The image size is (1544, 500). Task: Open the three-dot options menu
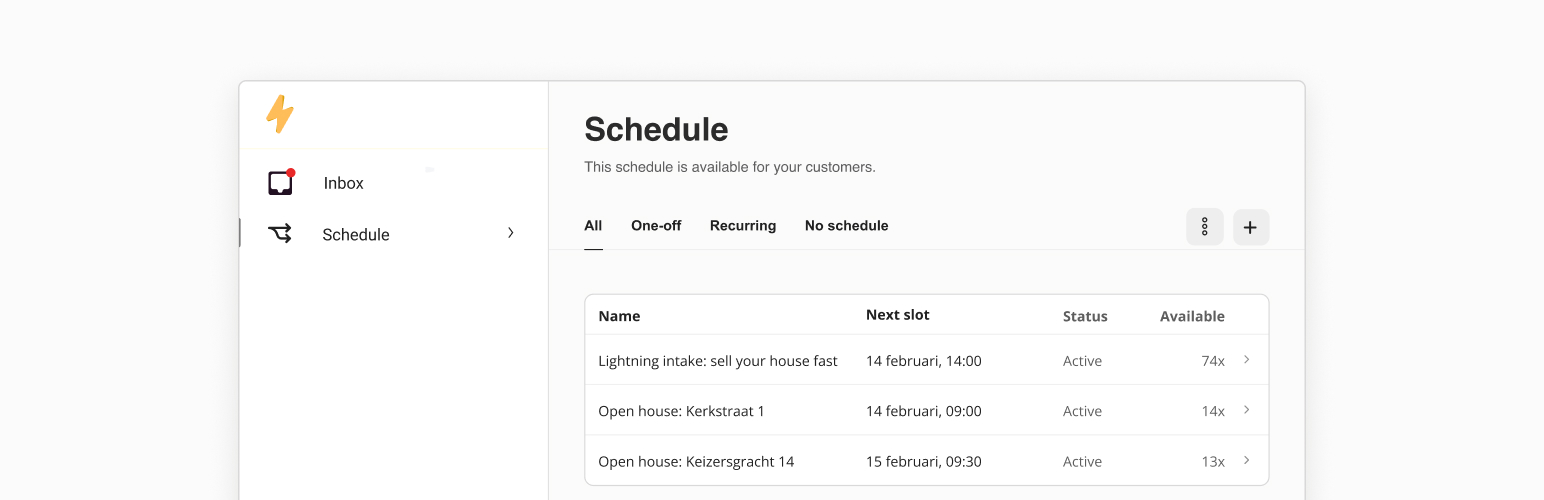click(1204, 227)
